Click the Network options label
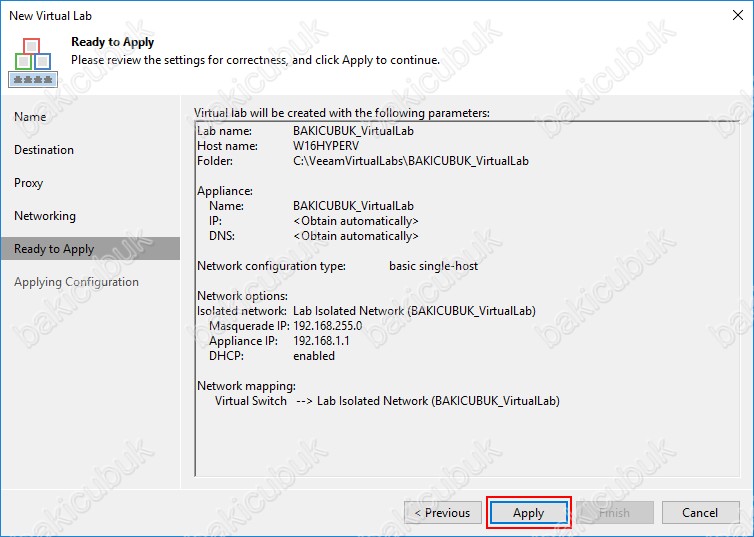Viewport: 754px width, 537px height. 242,296
